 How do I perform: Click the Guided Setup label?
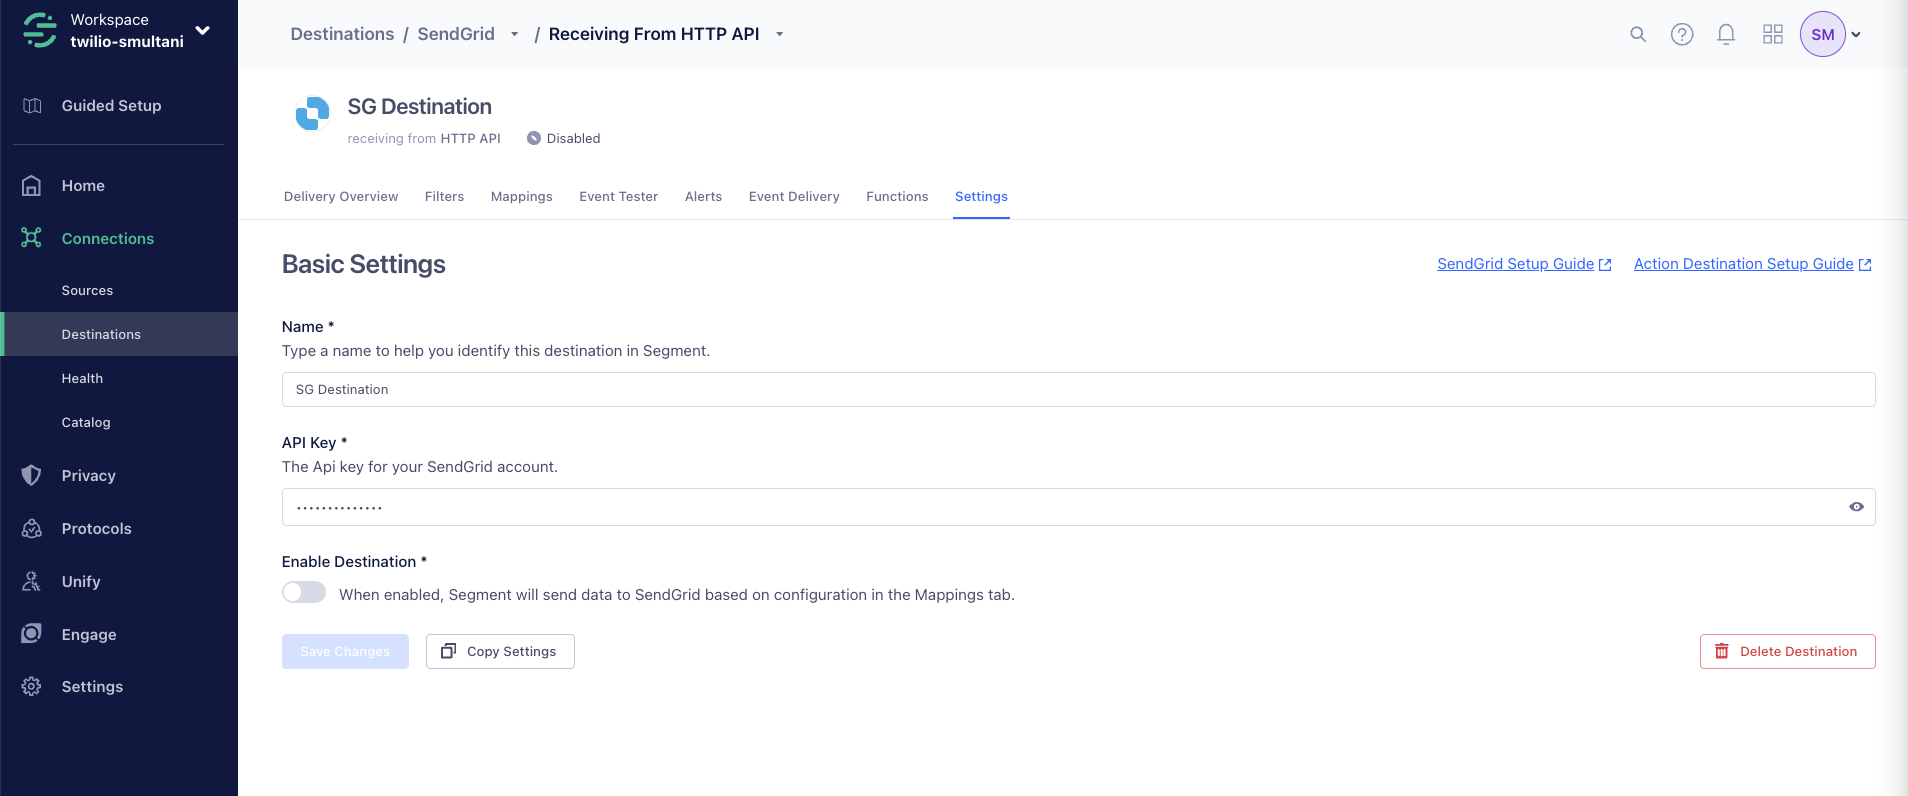[111, 106]
